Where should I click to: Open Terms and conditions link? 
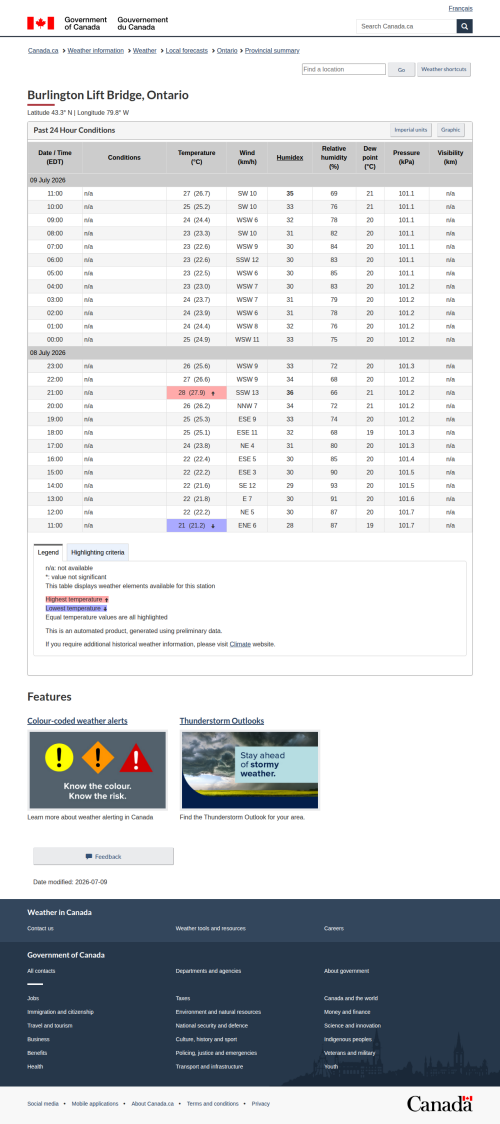[x=213, y=1104]
